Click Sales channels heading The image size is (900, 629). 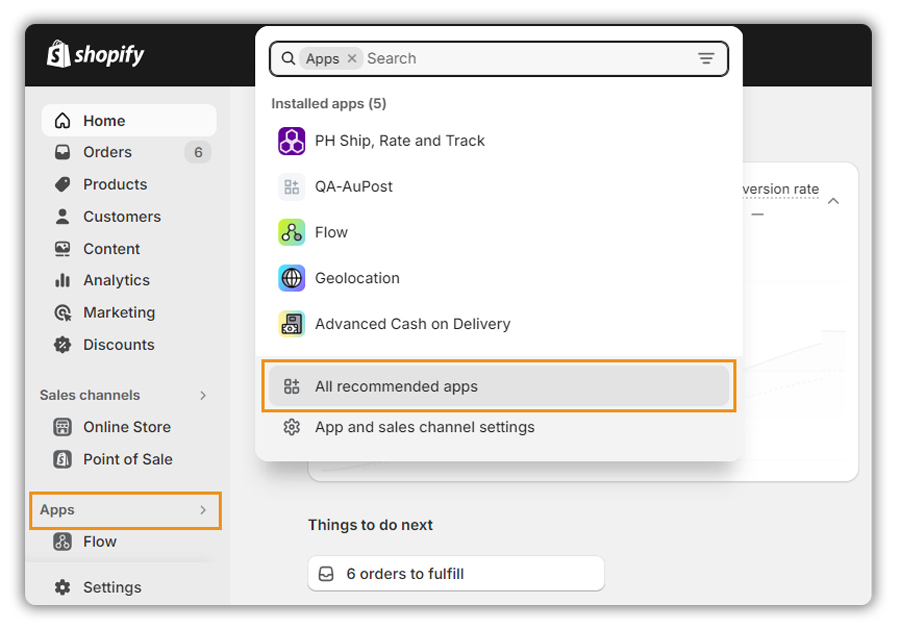(x=90, y=395)
